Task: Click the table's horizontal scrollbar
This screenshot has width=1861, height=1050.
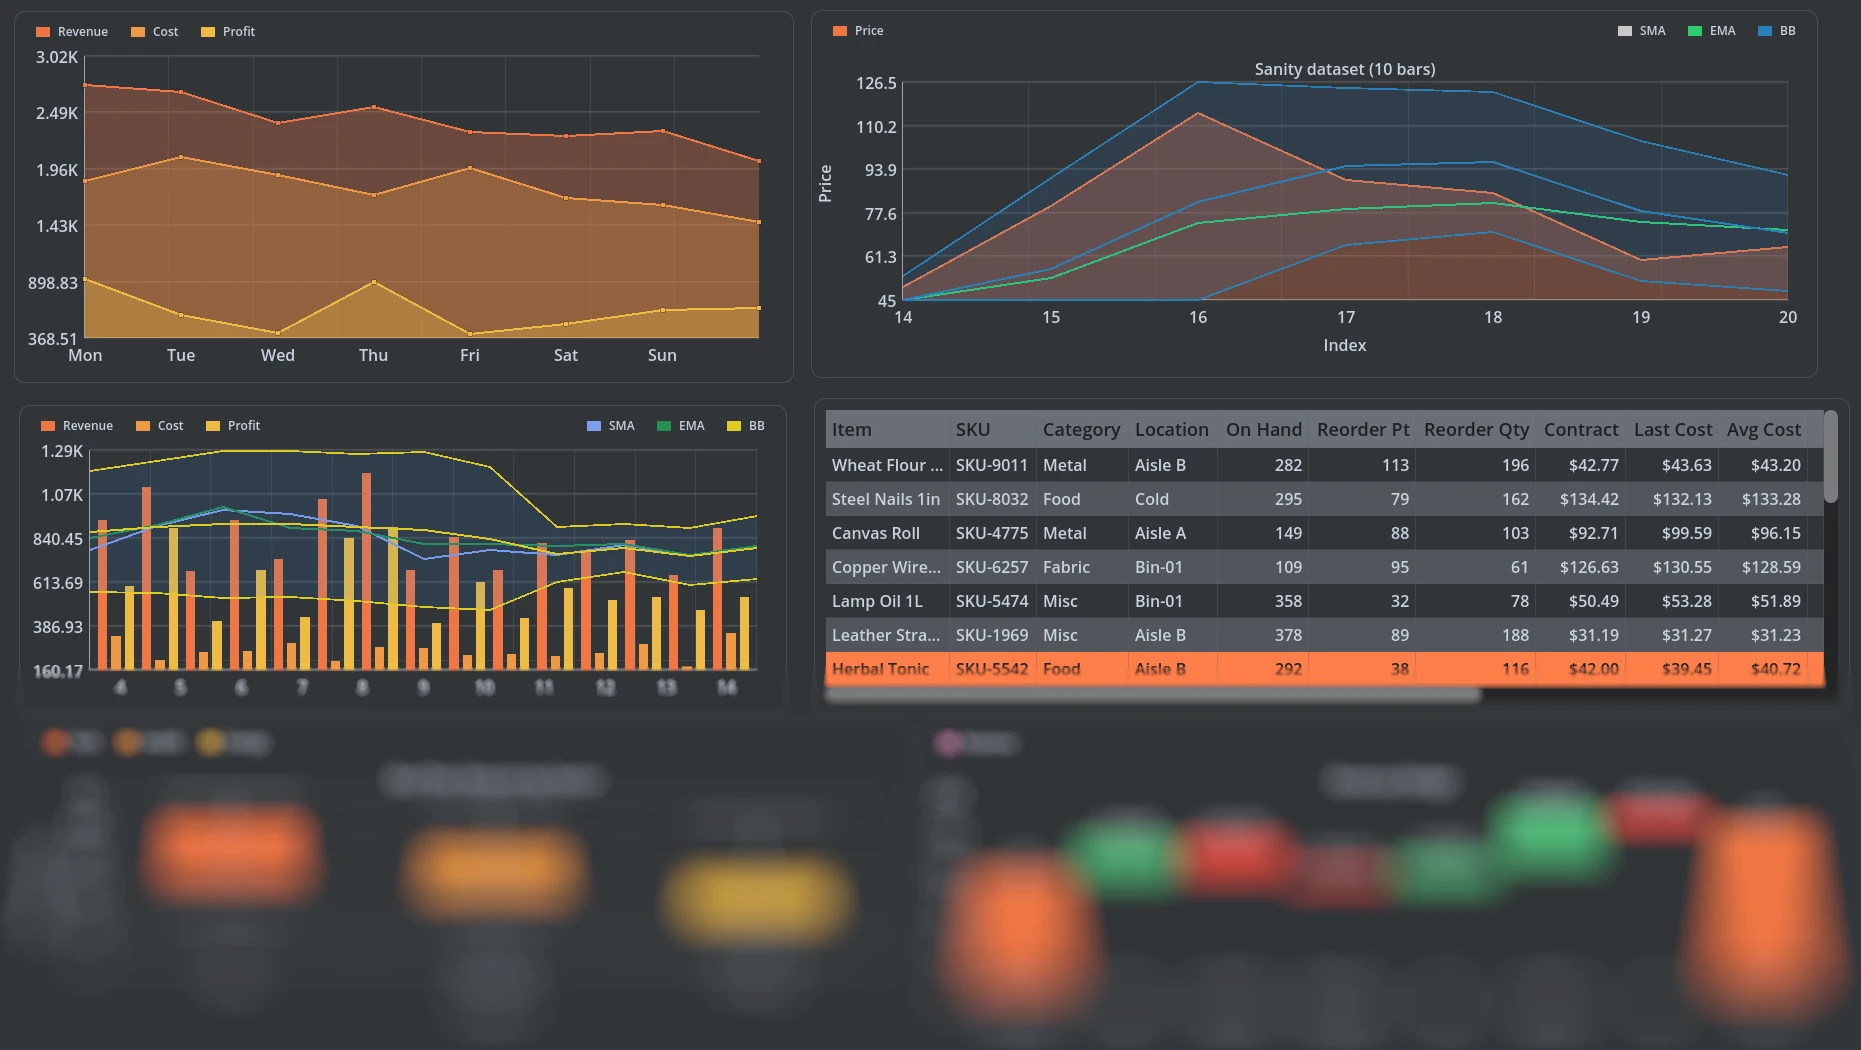Action: pyautogui.click(x=1152, y=696)
